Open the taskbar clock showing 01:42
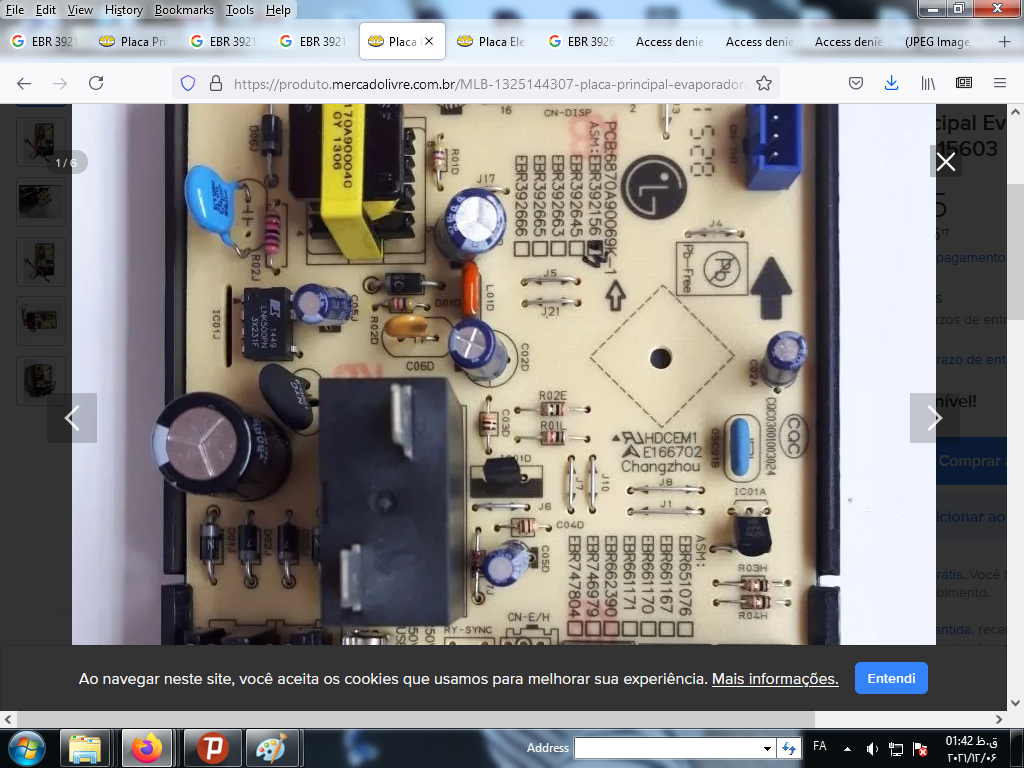Viewport: 1024px width, 768px height. (971, 749)
